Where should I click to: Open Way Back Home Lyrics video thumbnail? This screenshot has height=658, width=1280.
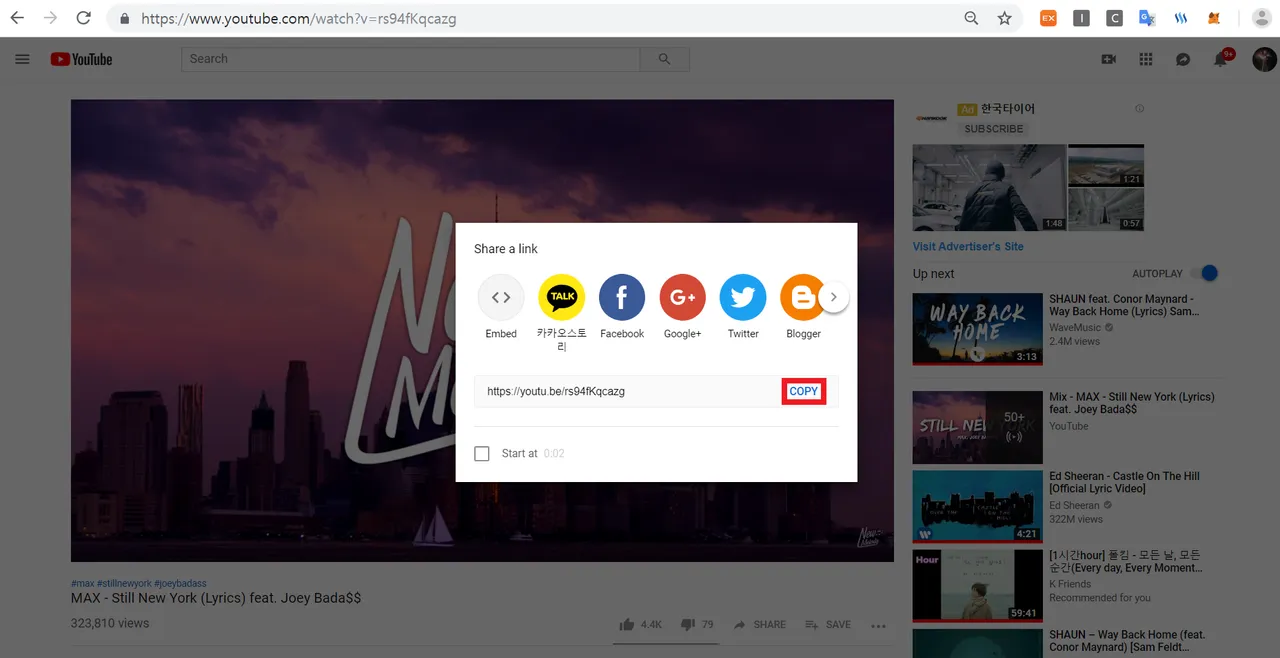point(977,328)
